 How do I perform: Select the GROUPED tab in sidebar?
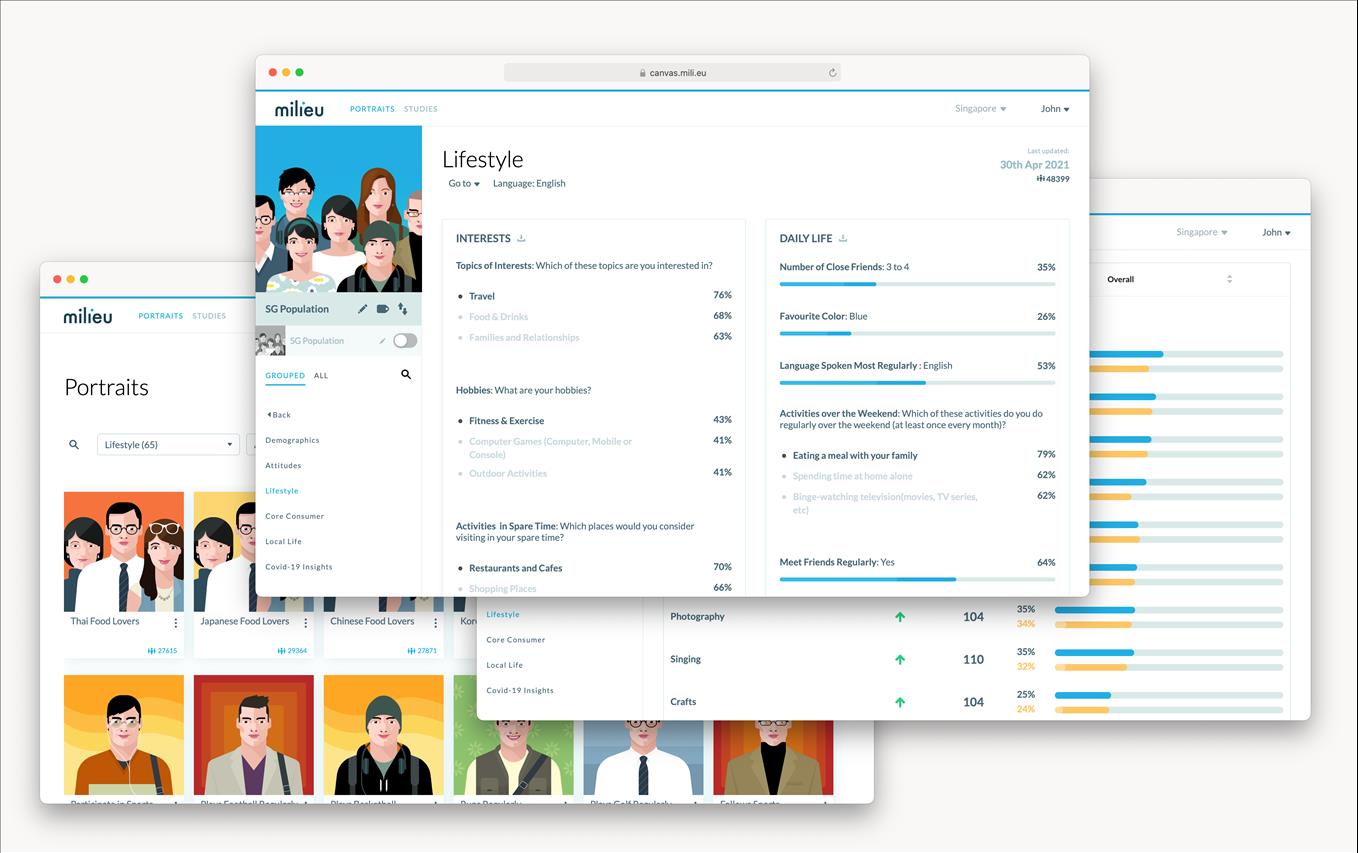coord(284,376)
